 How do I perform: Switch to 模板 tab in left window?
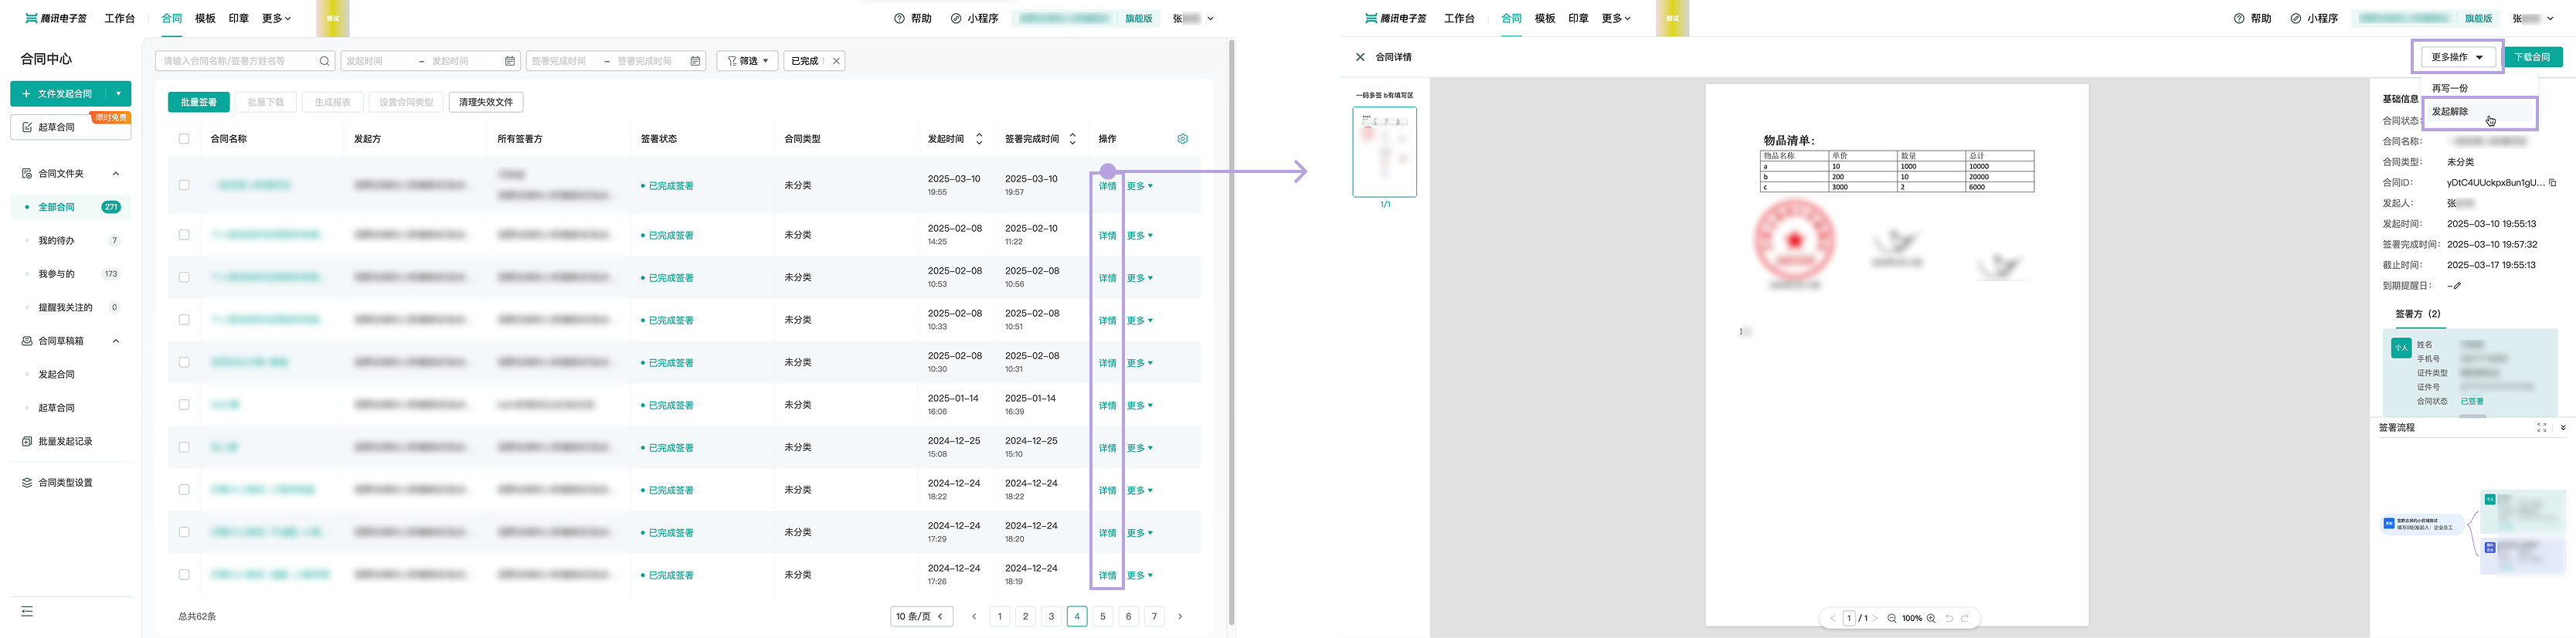tap(205, 18)
